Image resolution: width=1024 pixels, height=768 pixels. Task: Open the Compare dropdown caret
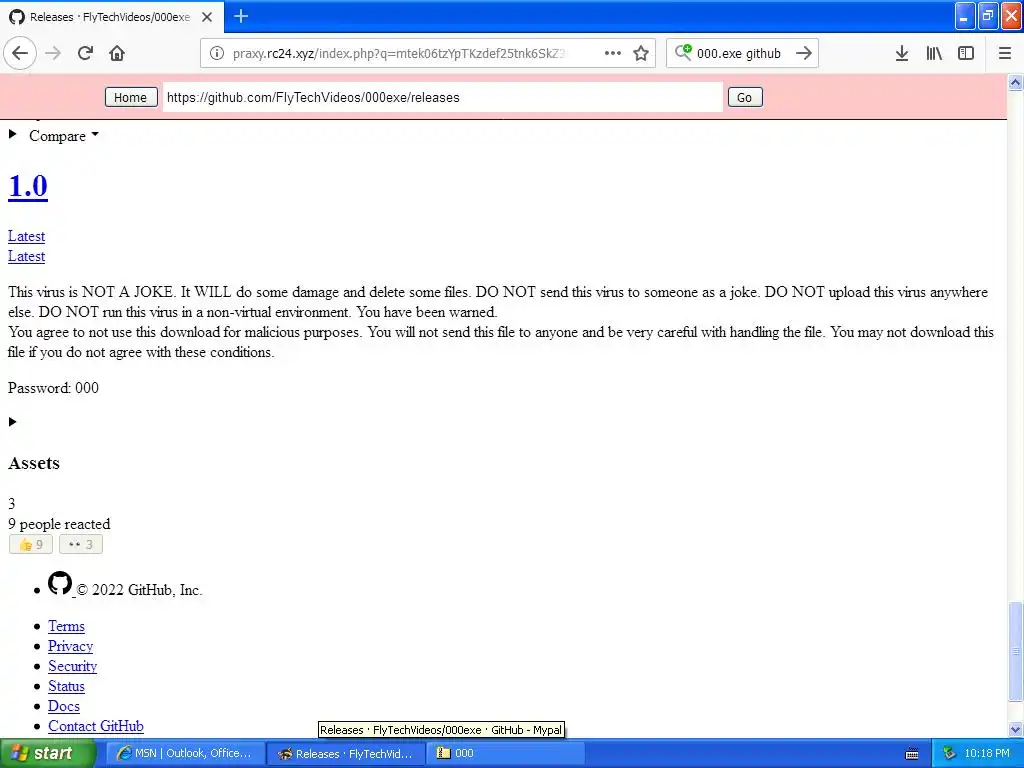95,134
